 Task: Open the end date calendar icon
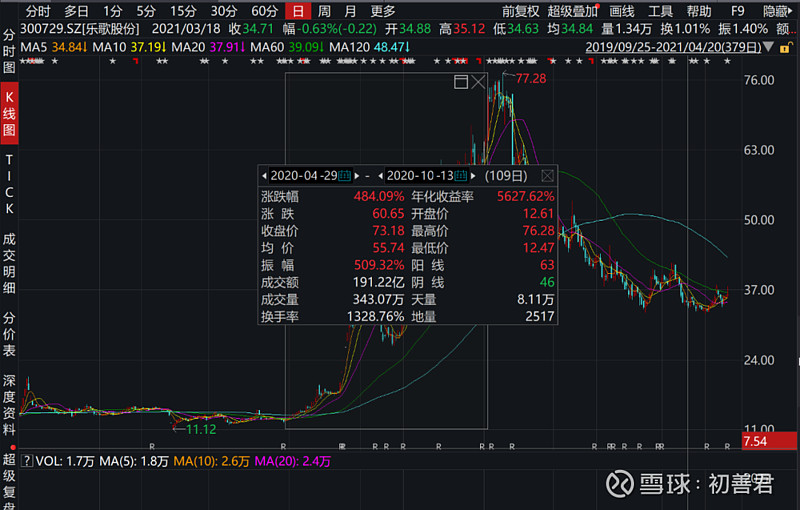pos(461,176)
